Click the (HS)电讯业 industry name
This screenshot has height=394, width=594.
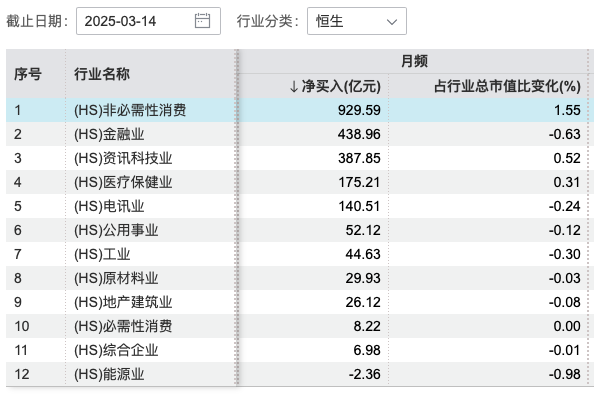click(109, 206)
